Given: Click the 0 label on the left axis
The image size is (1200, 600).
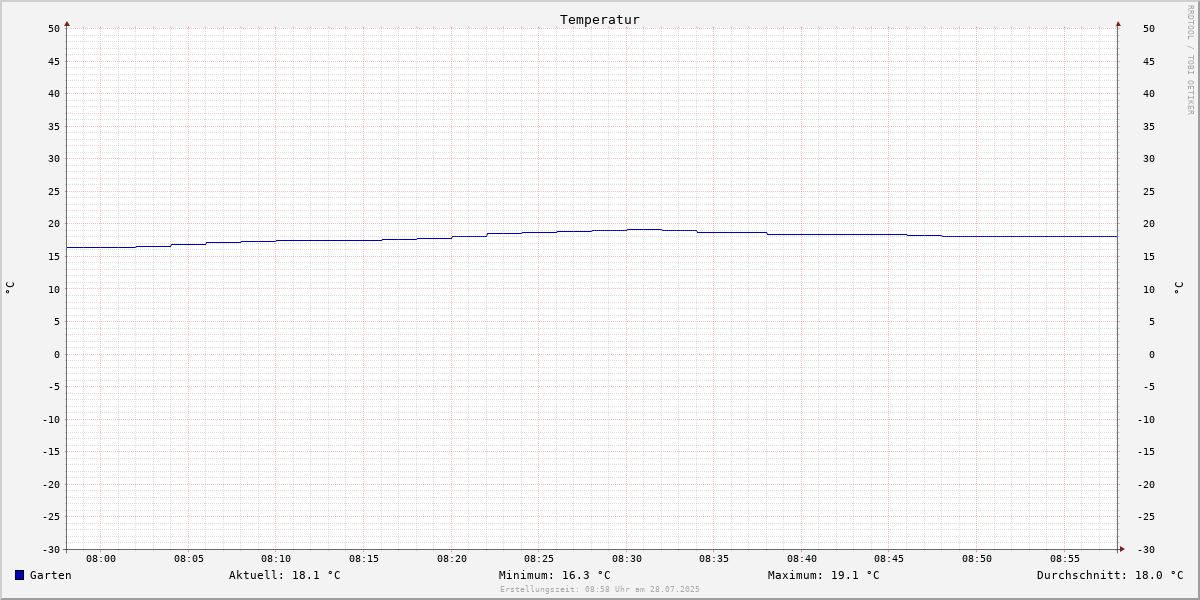Looking at the screenshot, I should pyautogui.click(x=57, y=354).
